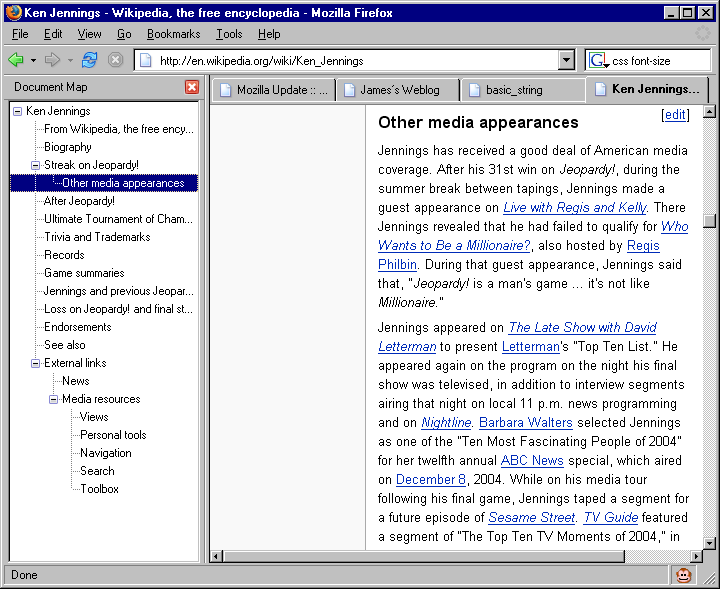This screenshot has width=720, height=589.
Task: Select After Jeopardy! in the Document Map
Action: [79, 201]
